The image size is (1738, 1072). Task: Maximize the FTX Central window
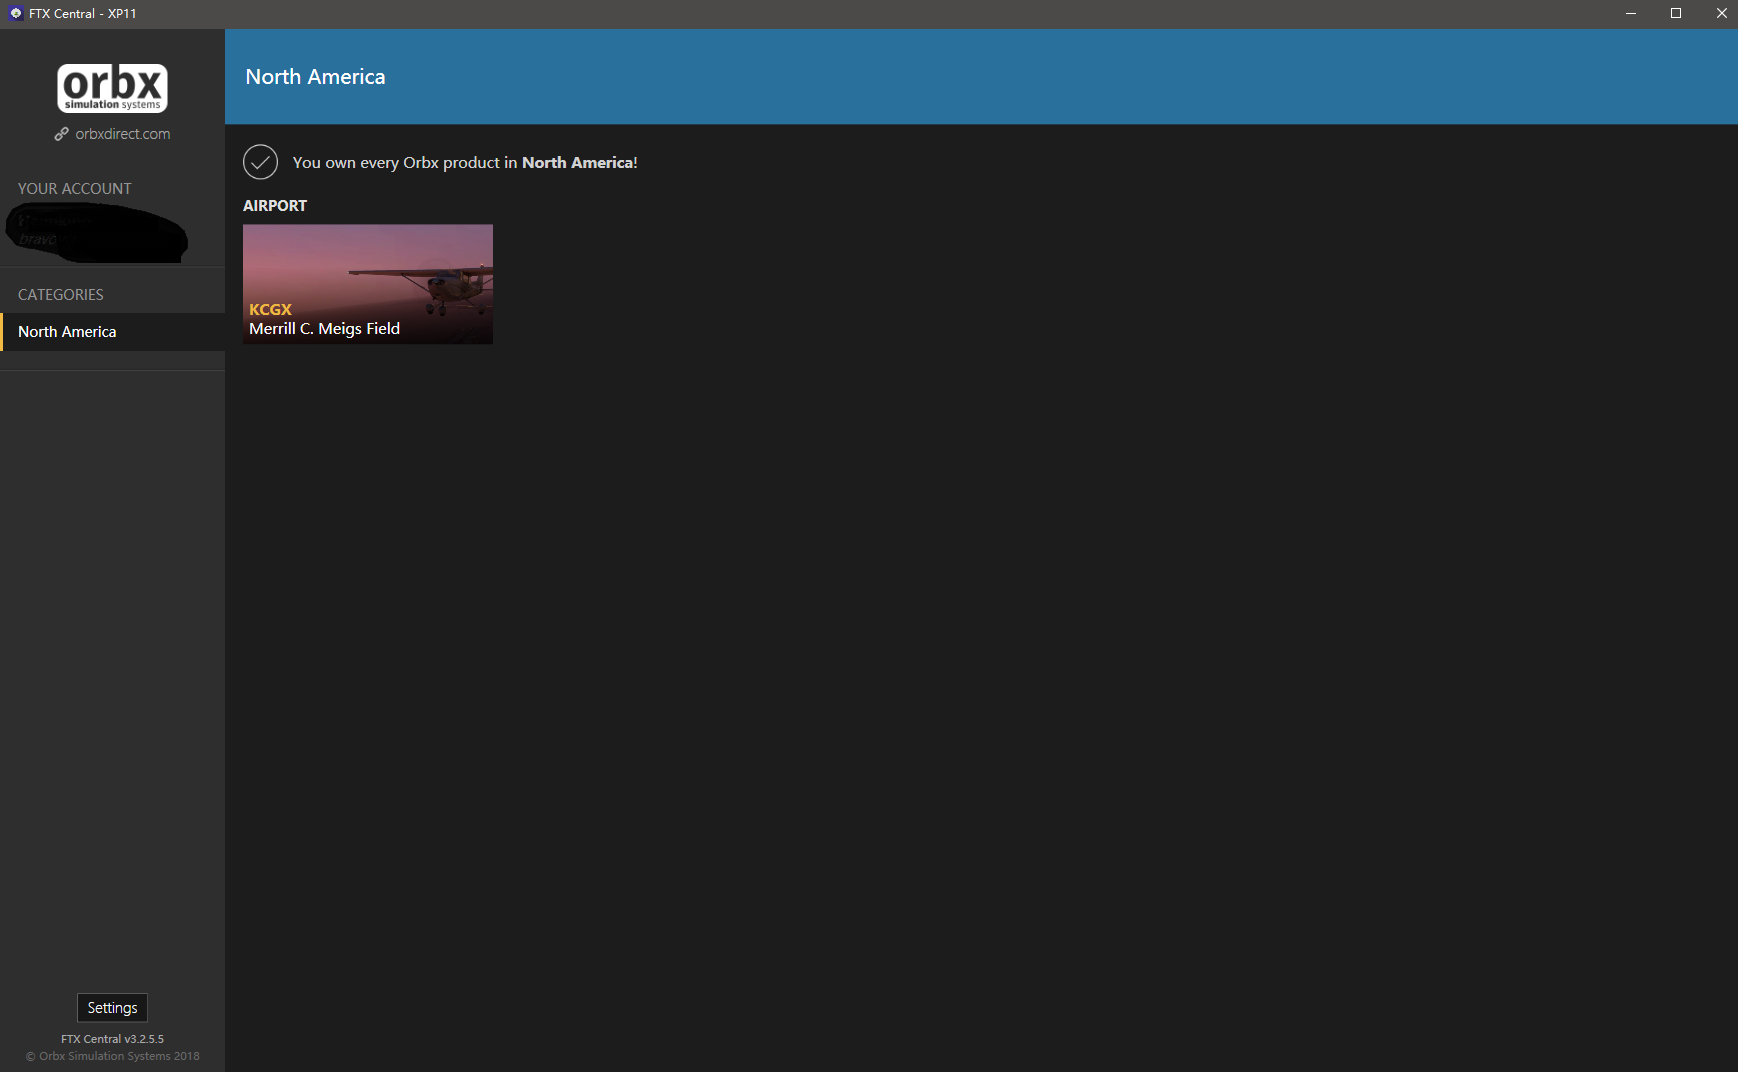[x=1676, y=13]
